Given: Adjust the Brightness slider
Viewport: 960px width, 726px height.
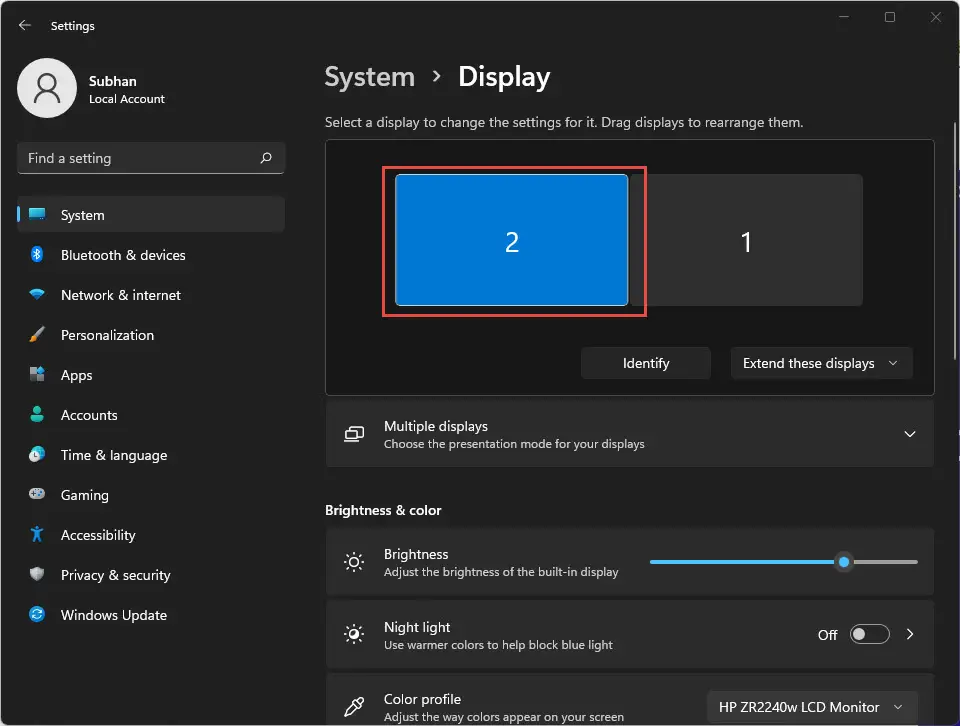Looking at the screenshot, I should tap(844, 562).
